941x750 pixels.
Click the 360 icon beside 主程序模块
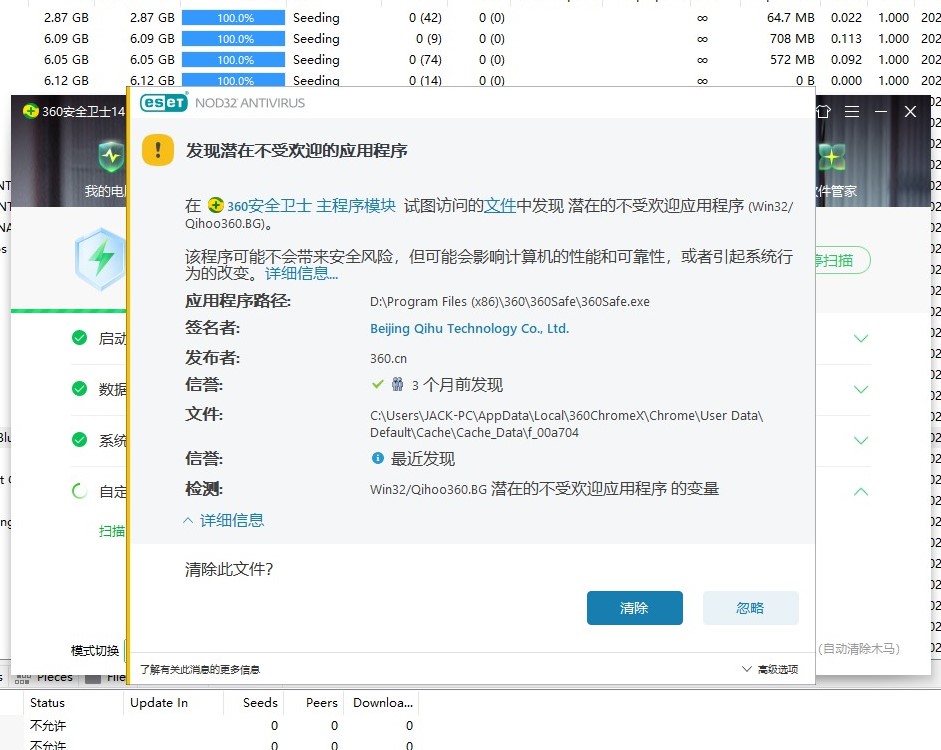click(x=215, y=205)
